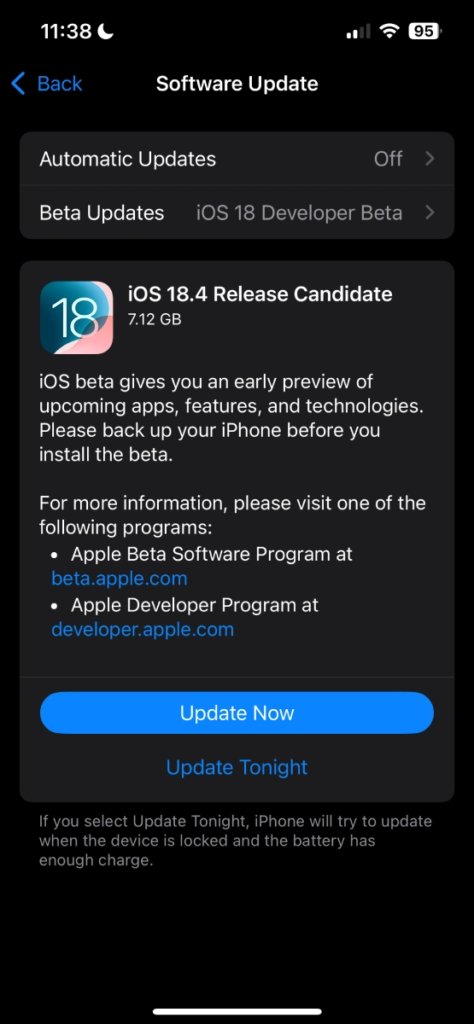Choose Update Tonight option

tap(237, 767)
